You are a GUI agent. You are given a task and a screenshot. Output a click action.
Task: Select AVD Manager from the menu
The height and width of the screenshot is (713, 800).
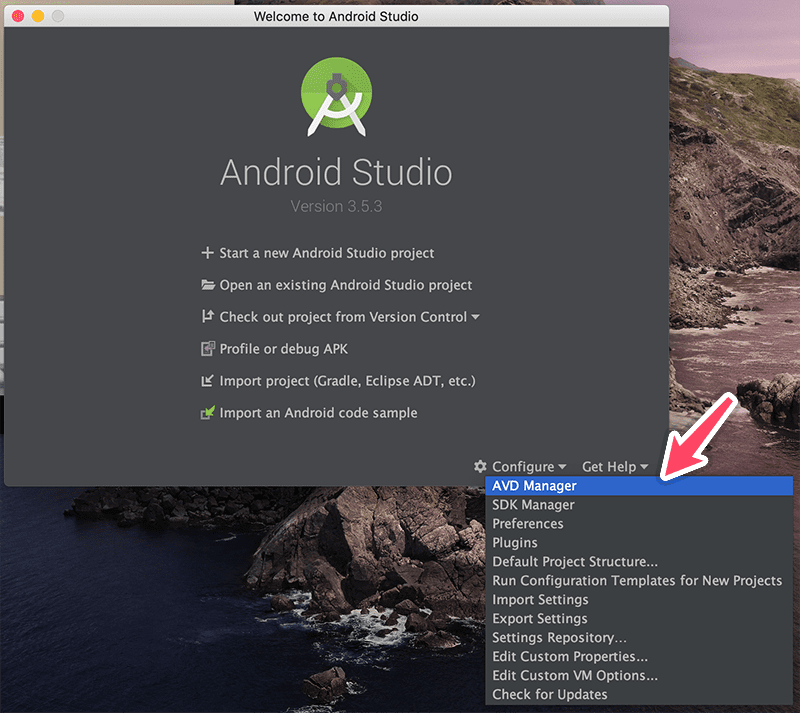639,485
